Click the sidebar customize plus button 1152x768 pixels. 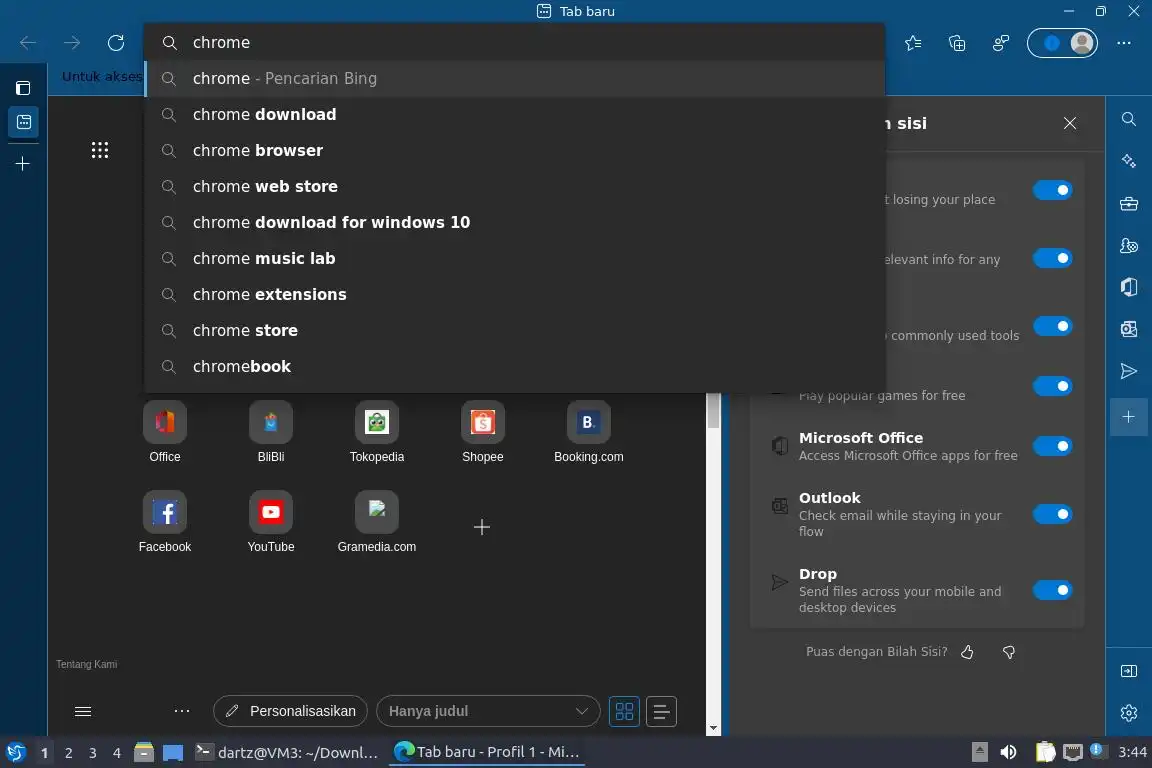(x=1128, y=417)
